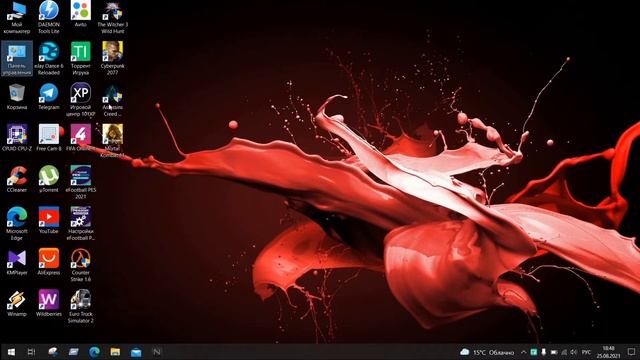Open the AliExpress desktop shortcut

49,262
